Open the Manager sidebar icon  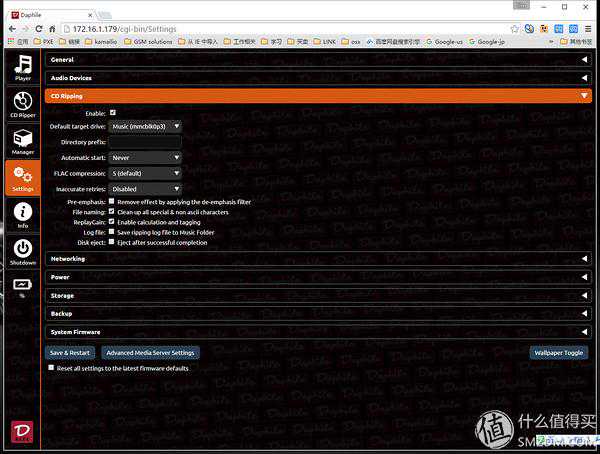[x=22, y=142]
